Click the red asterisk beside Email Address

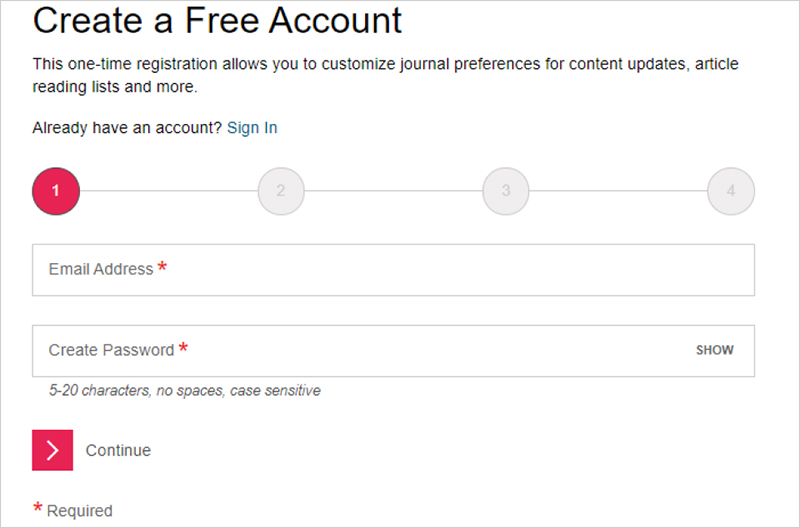[x=162, y=267]
